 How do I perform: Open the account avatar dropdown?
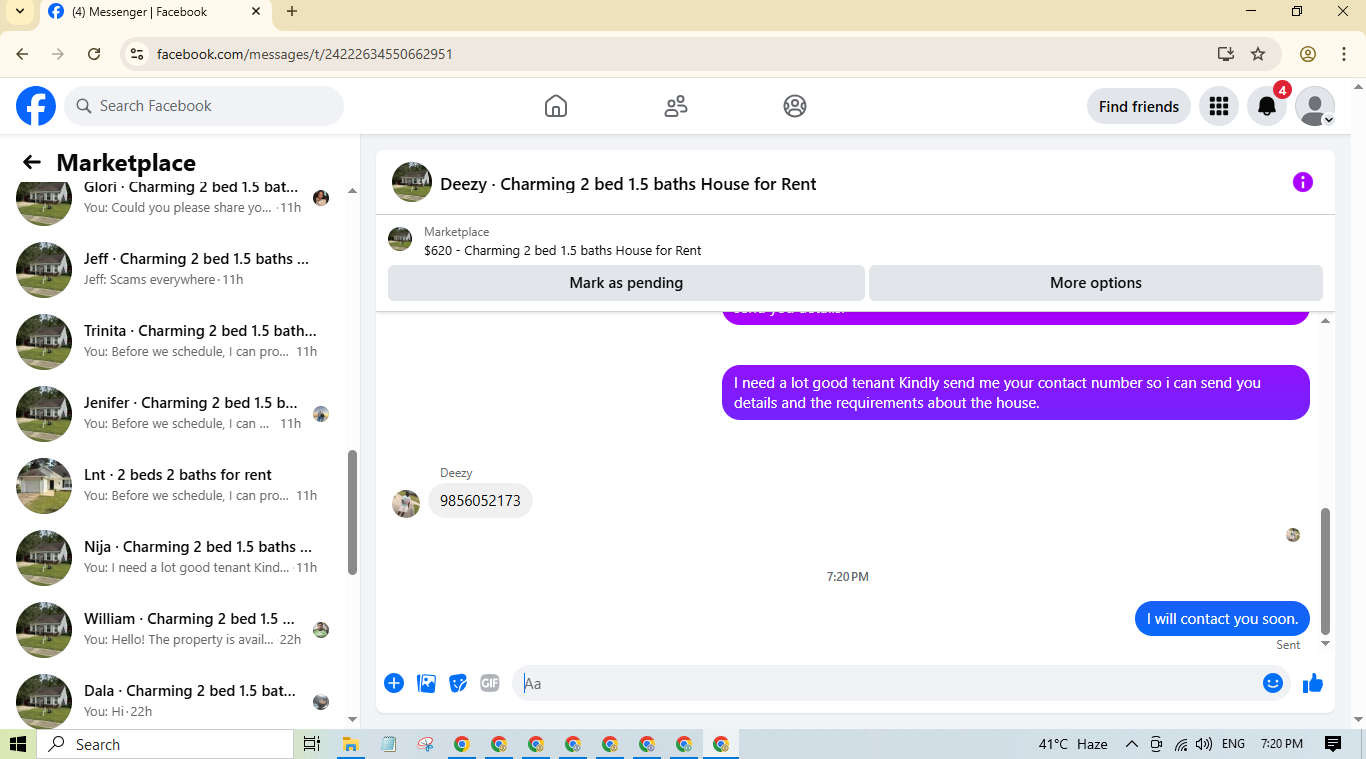click(1315, 106)
